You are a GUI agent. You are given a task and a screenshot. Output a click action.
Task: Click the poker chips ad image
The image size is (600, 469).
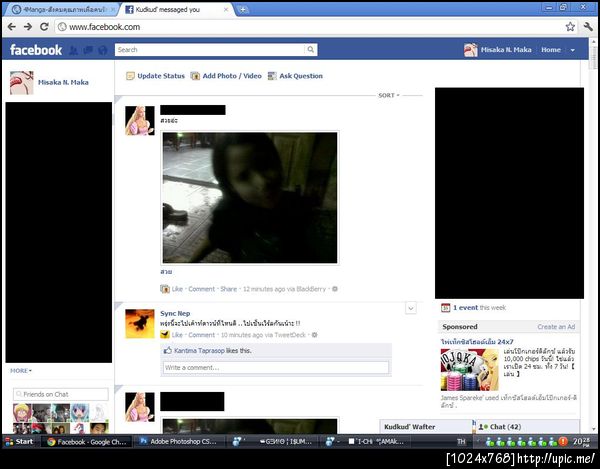[x=470, y=370]
